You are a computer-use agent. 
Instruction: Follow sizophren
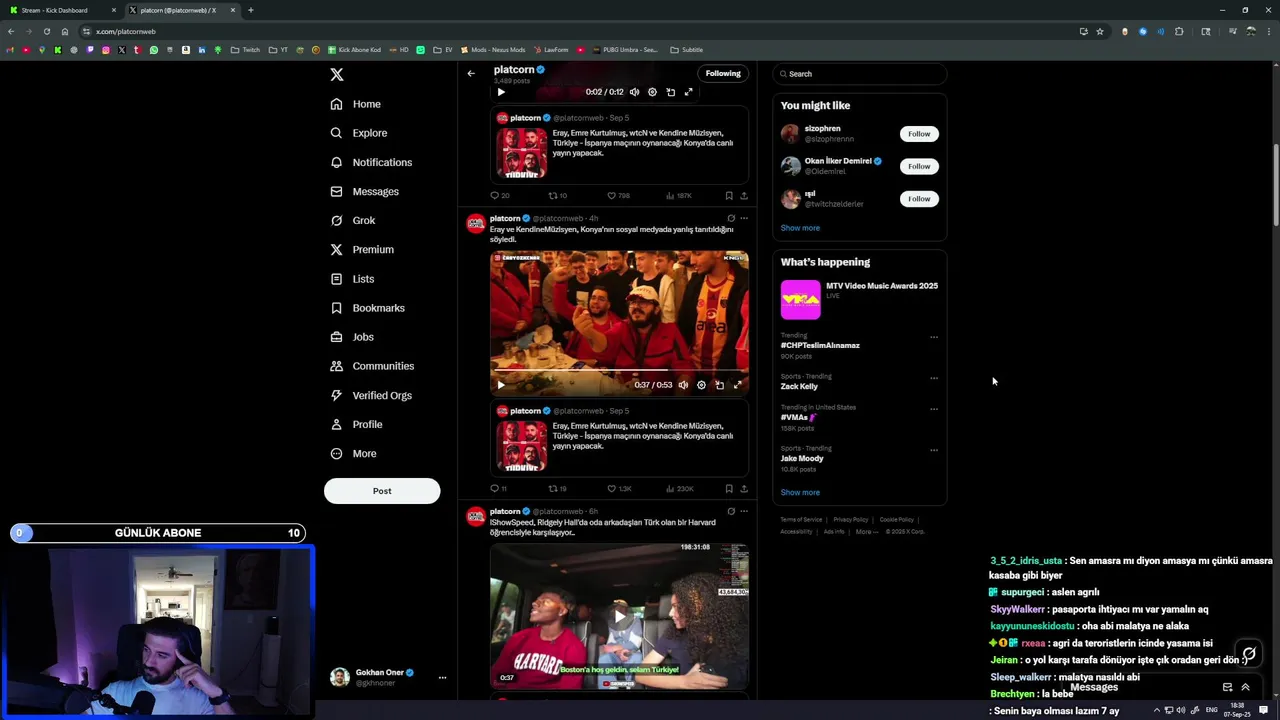(919, 134)
